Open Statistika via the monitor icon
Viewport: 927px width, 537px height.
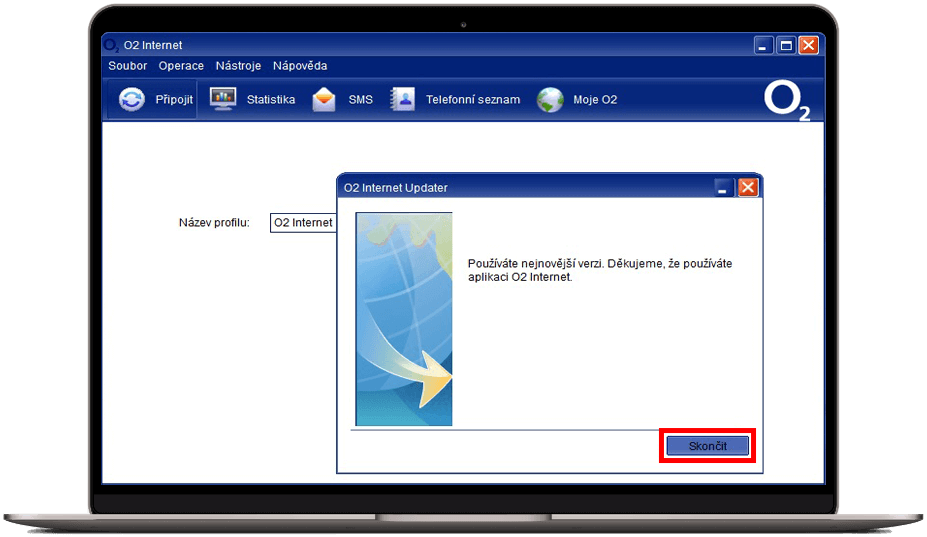[x=222, y=100]
